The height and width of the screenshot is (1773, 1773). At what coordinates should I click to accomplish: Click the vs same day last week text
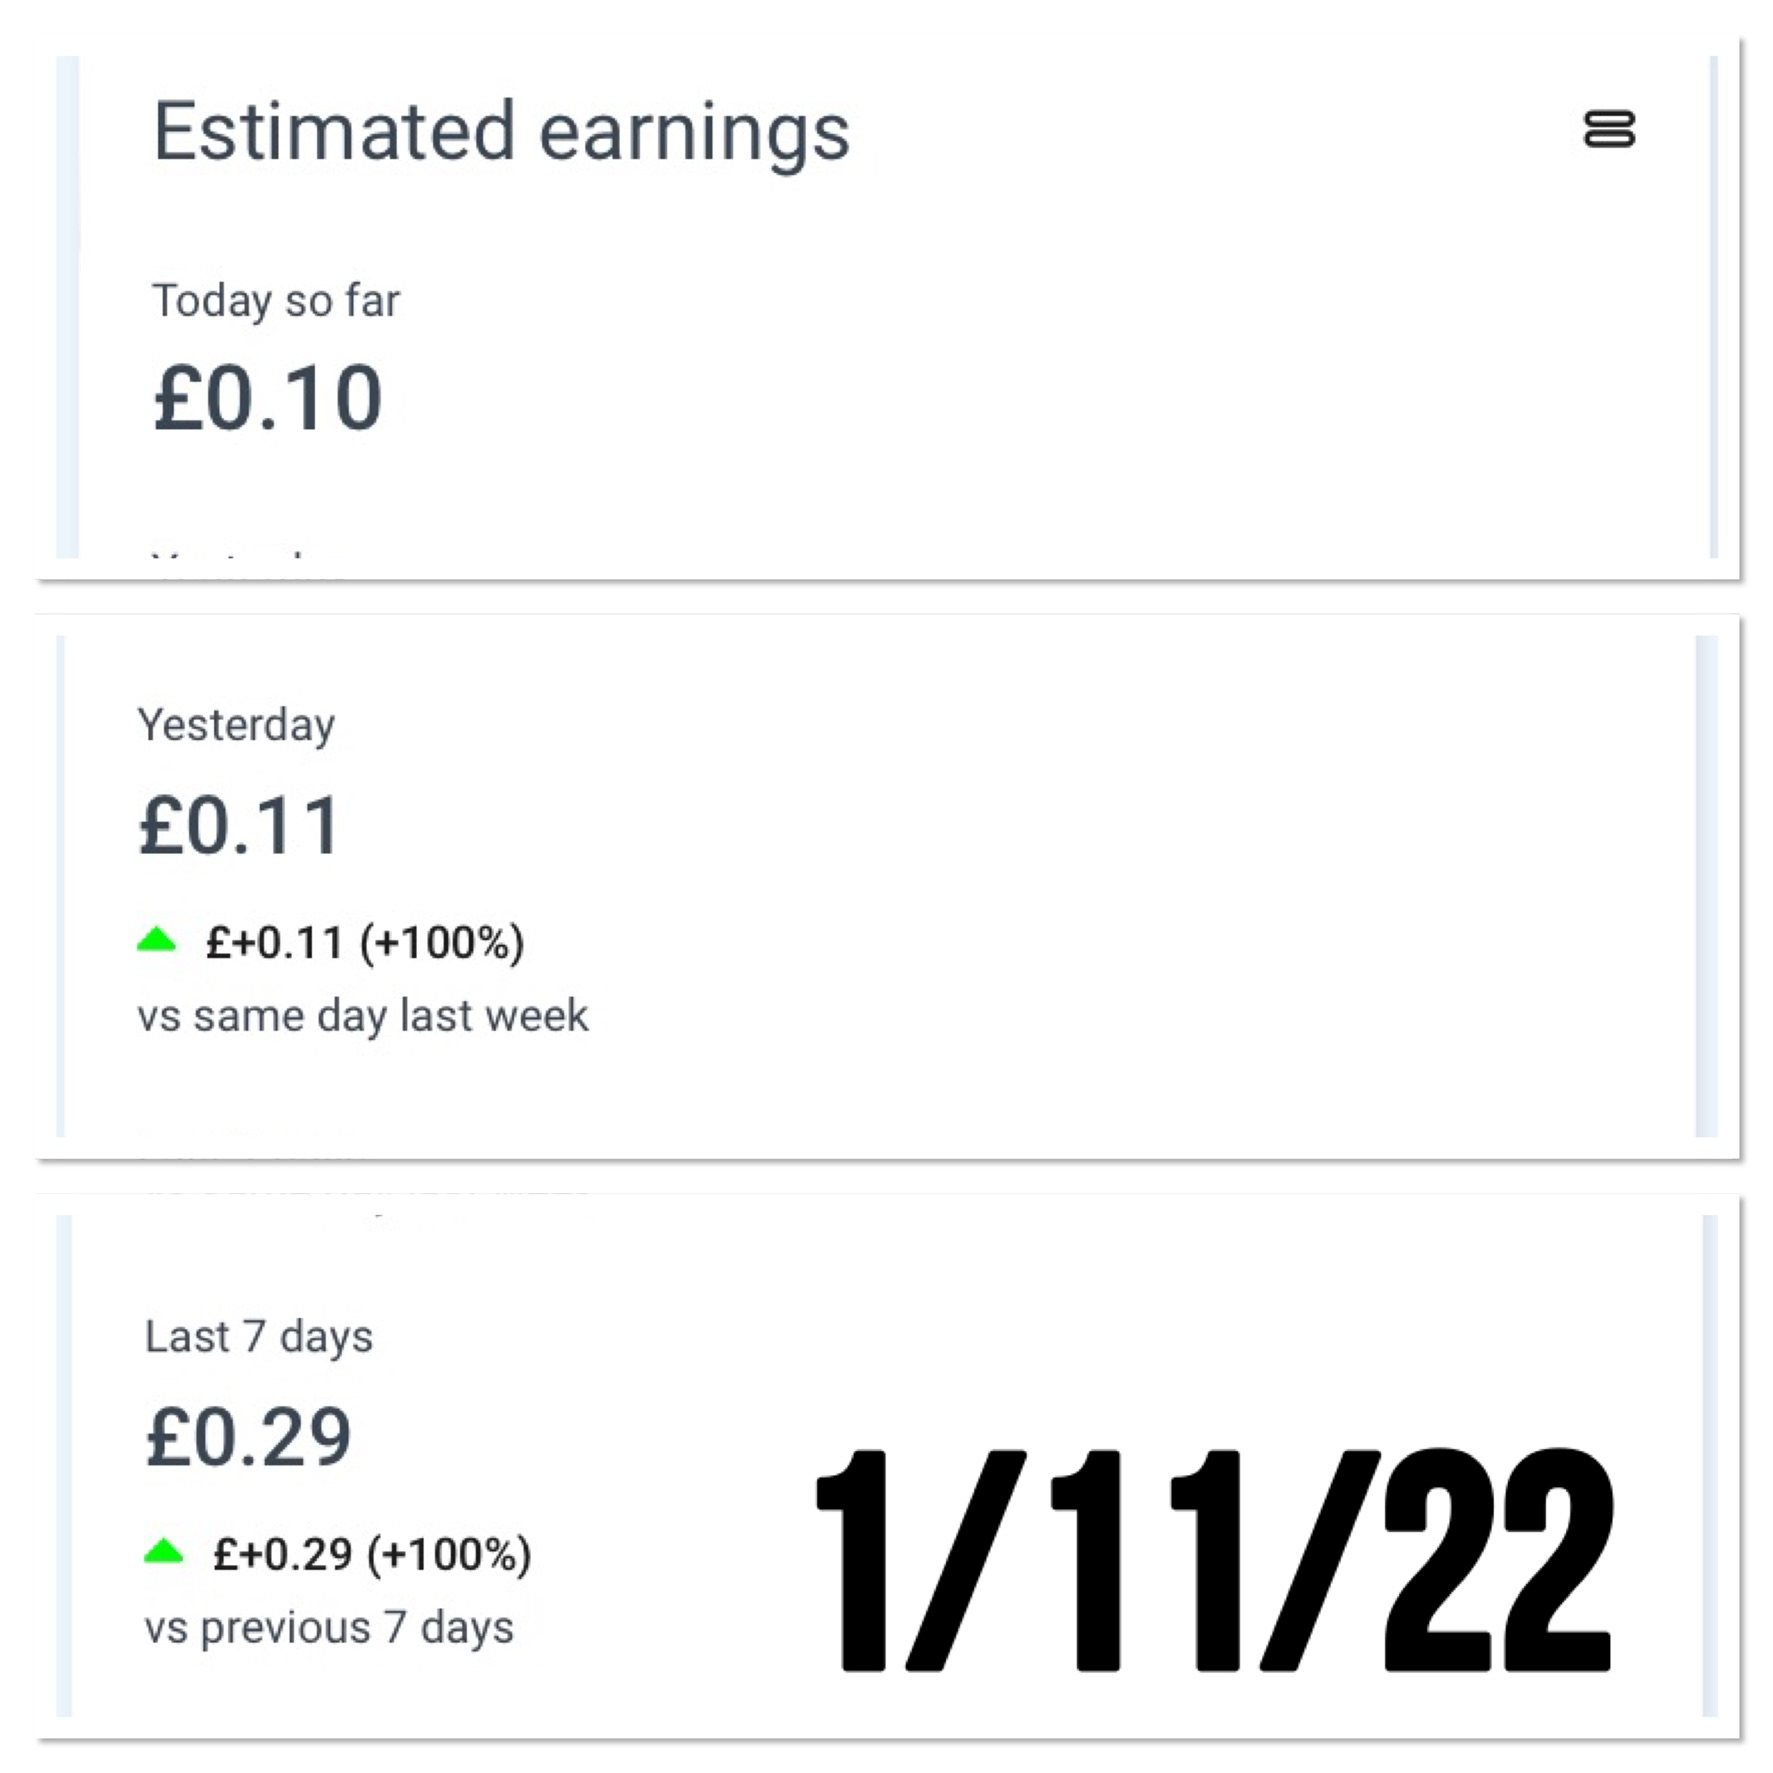click(362, 1016)
